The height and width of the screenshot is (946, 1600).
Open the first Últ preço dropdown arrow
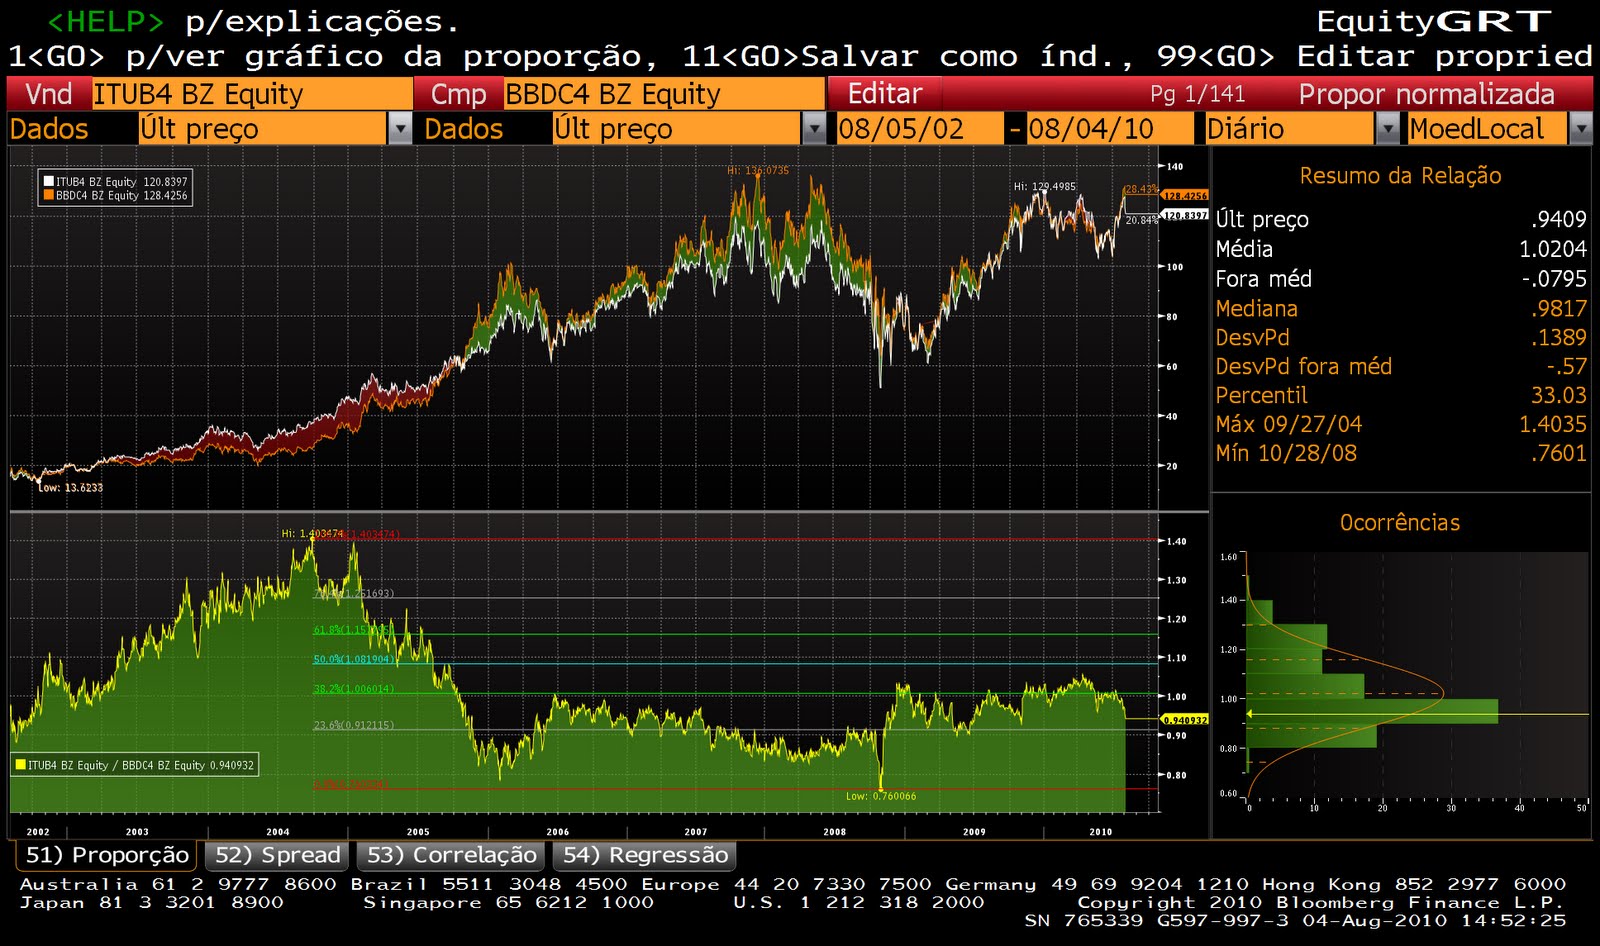pos(399,129)
